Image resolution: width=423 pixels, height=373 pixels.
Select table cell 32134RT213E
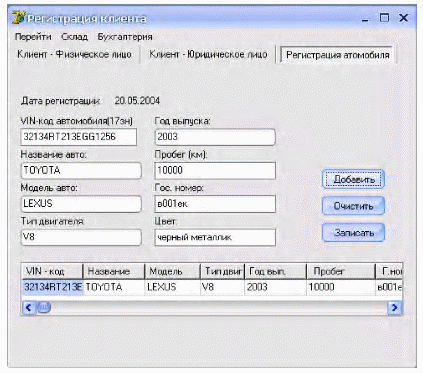(52, 287)
